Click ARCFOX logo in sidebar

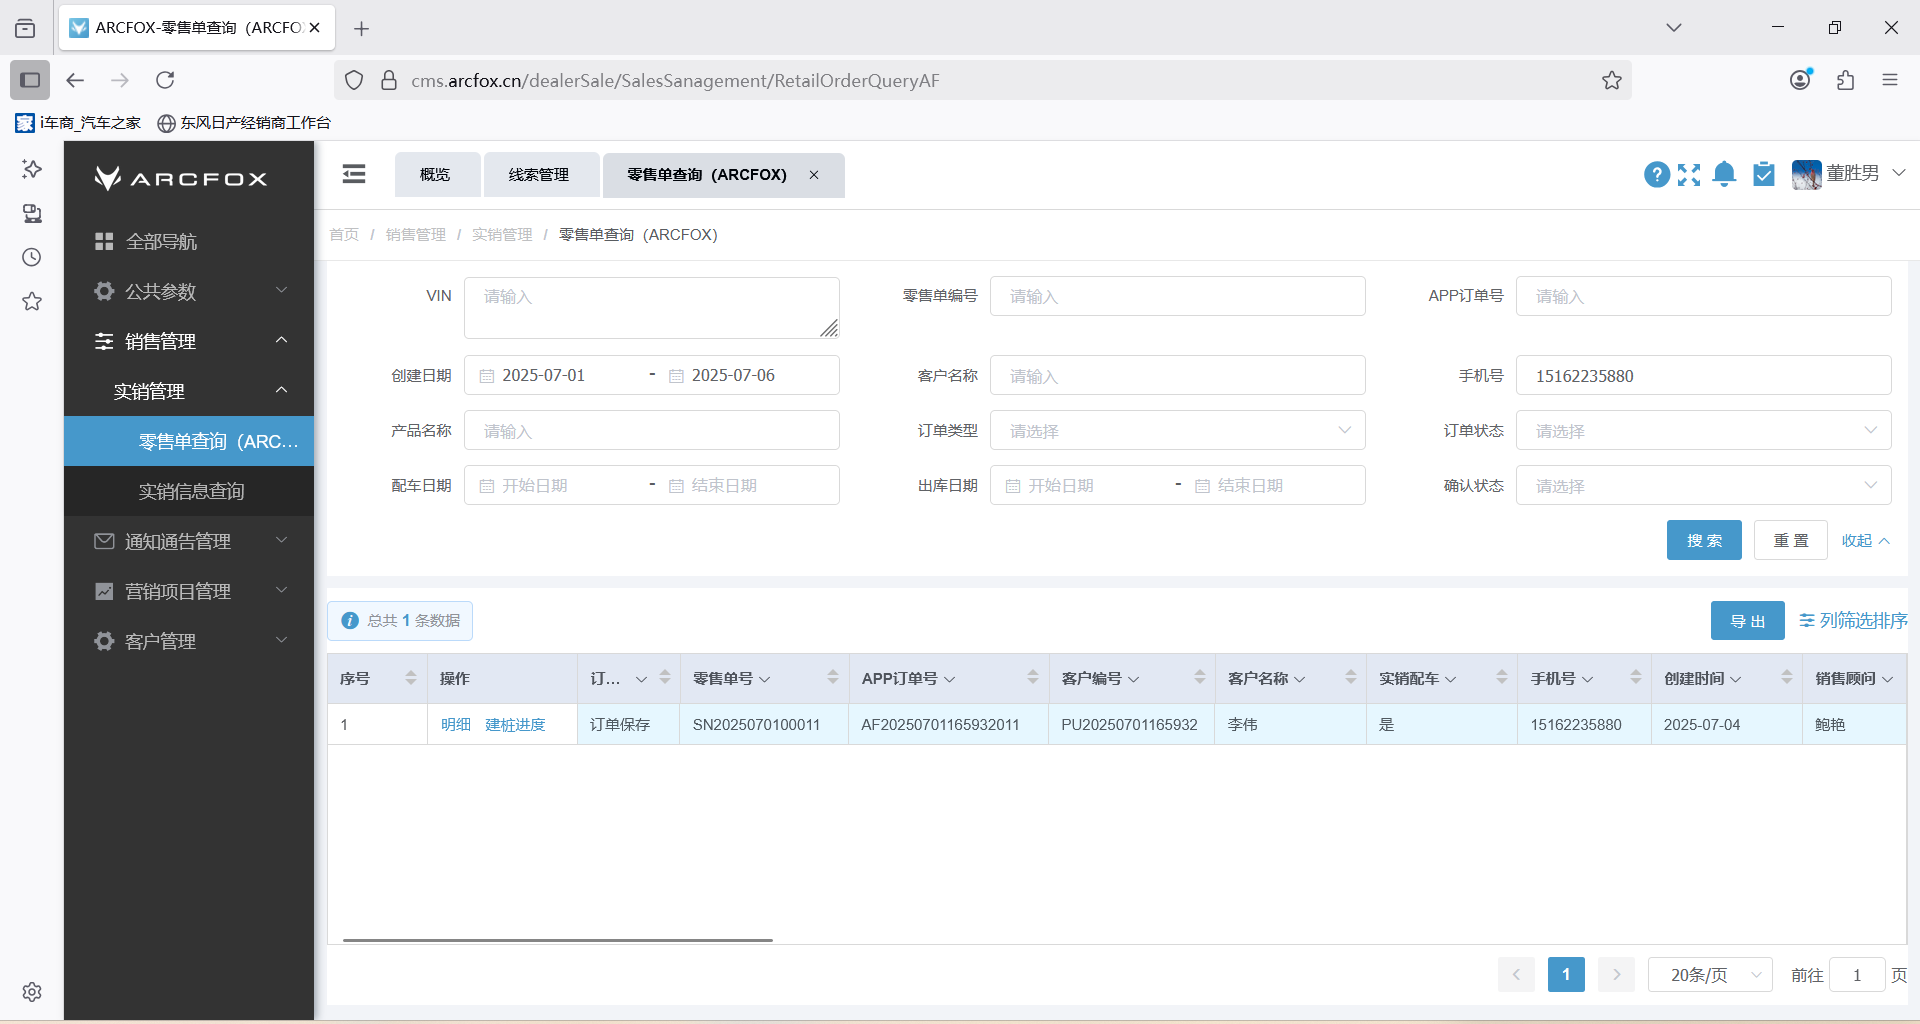coord(181,179)
